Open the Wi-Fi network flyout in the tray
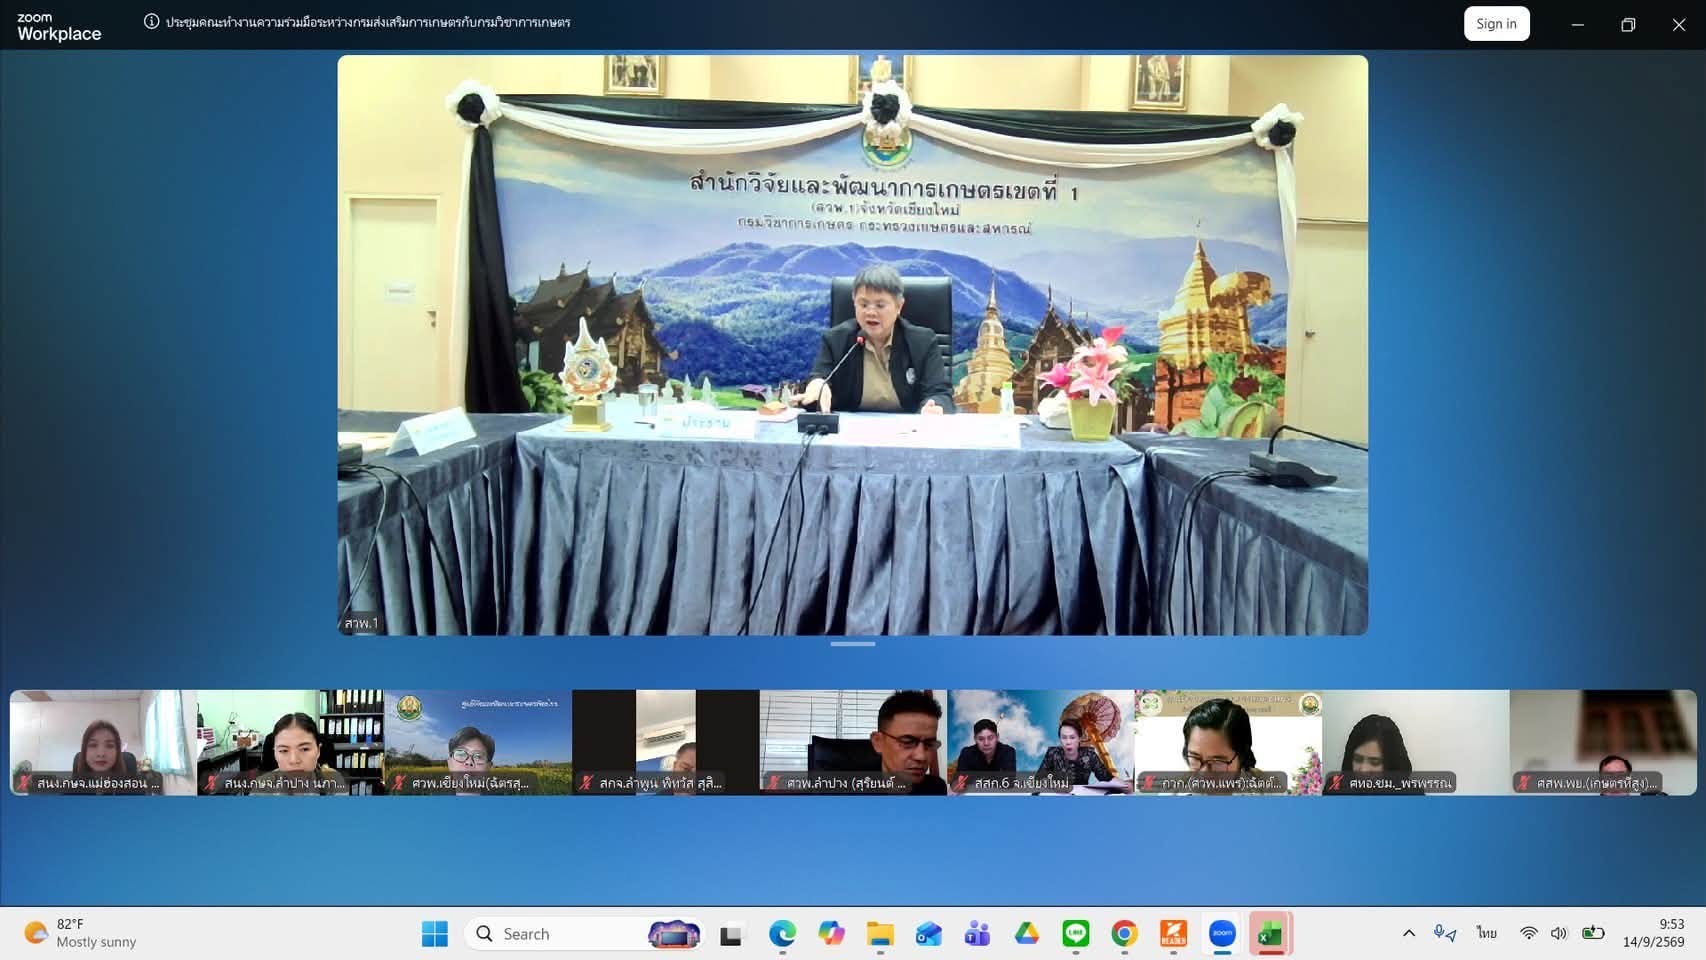The image size is (1706, 960). click(1528, 933)
